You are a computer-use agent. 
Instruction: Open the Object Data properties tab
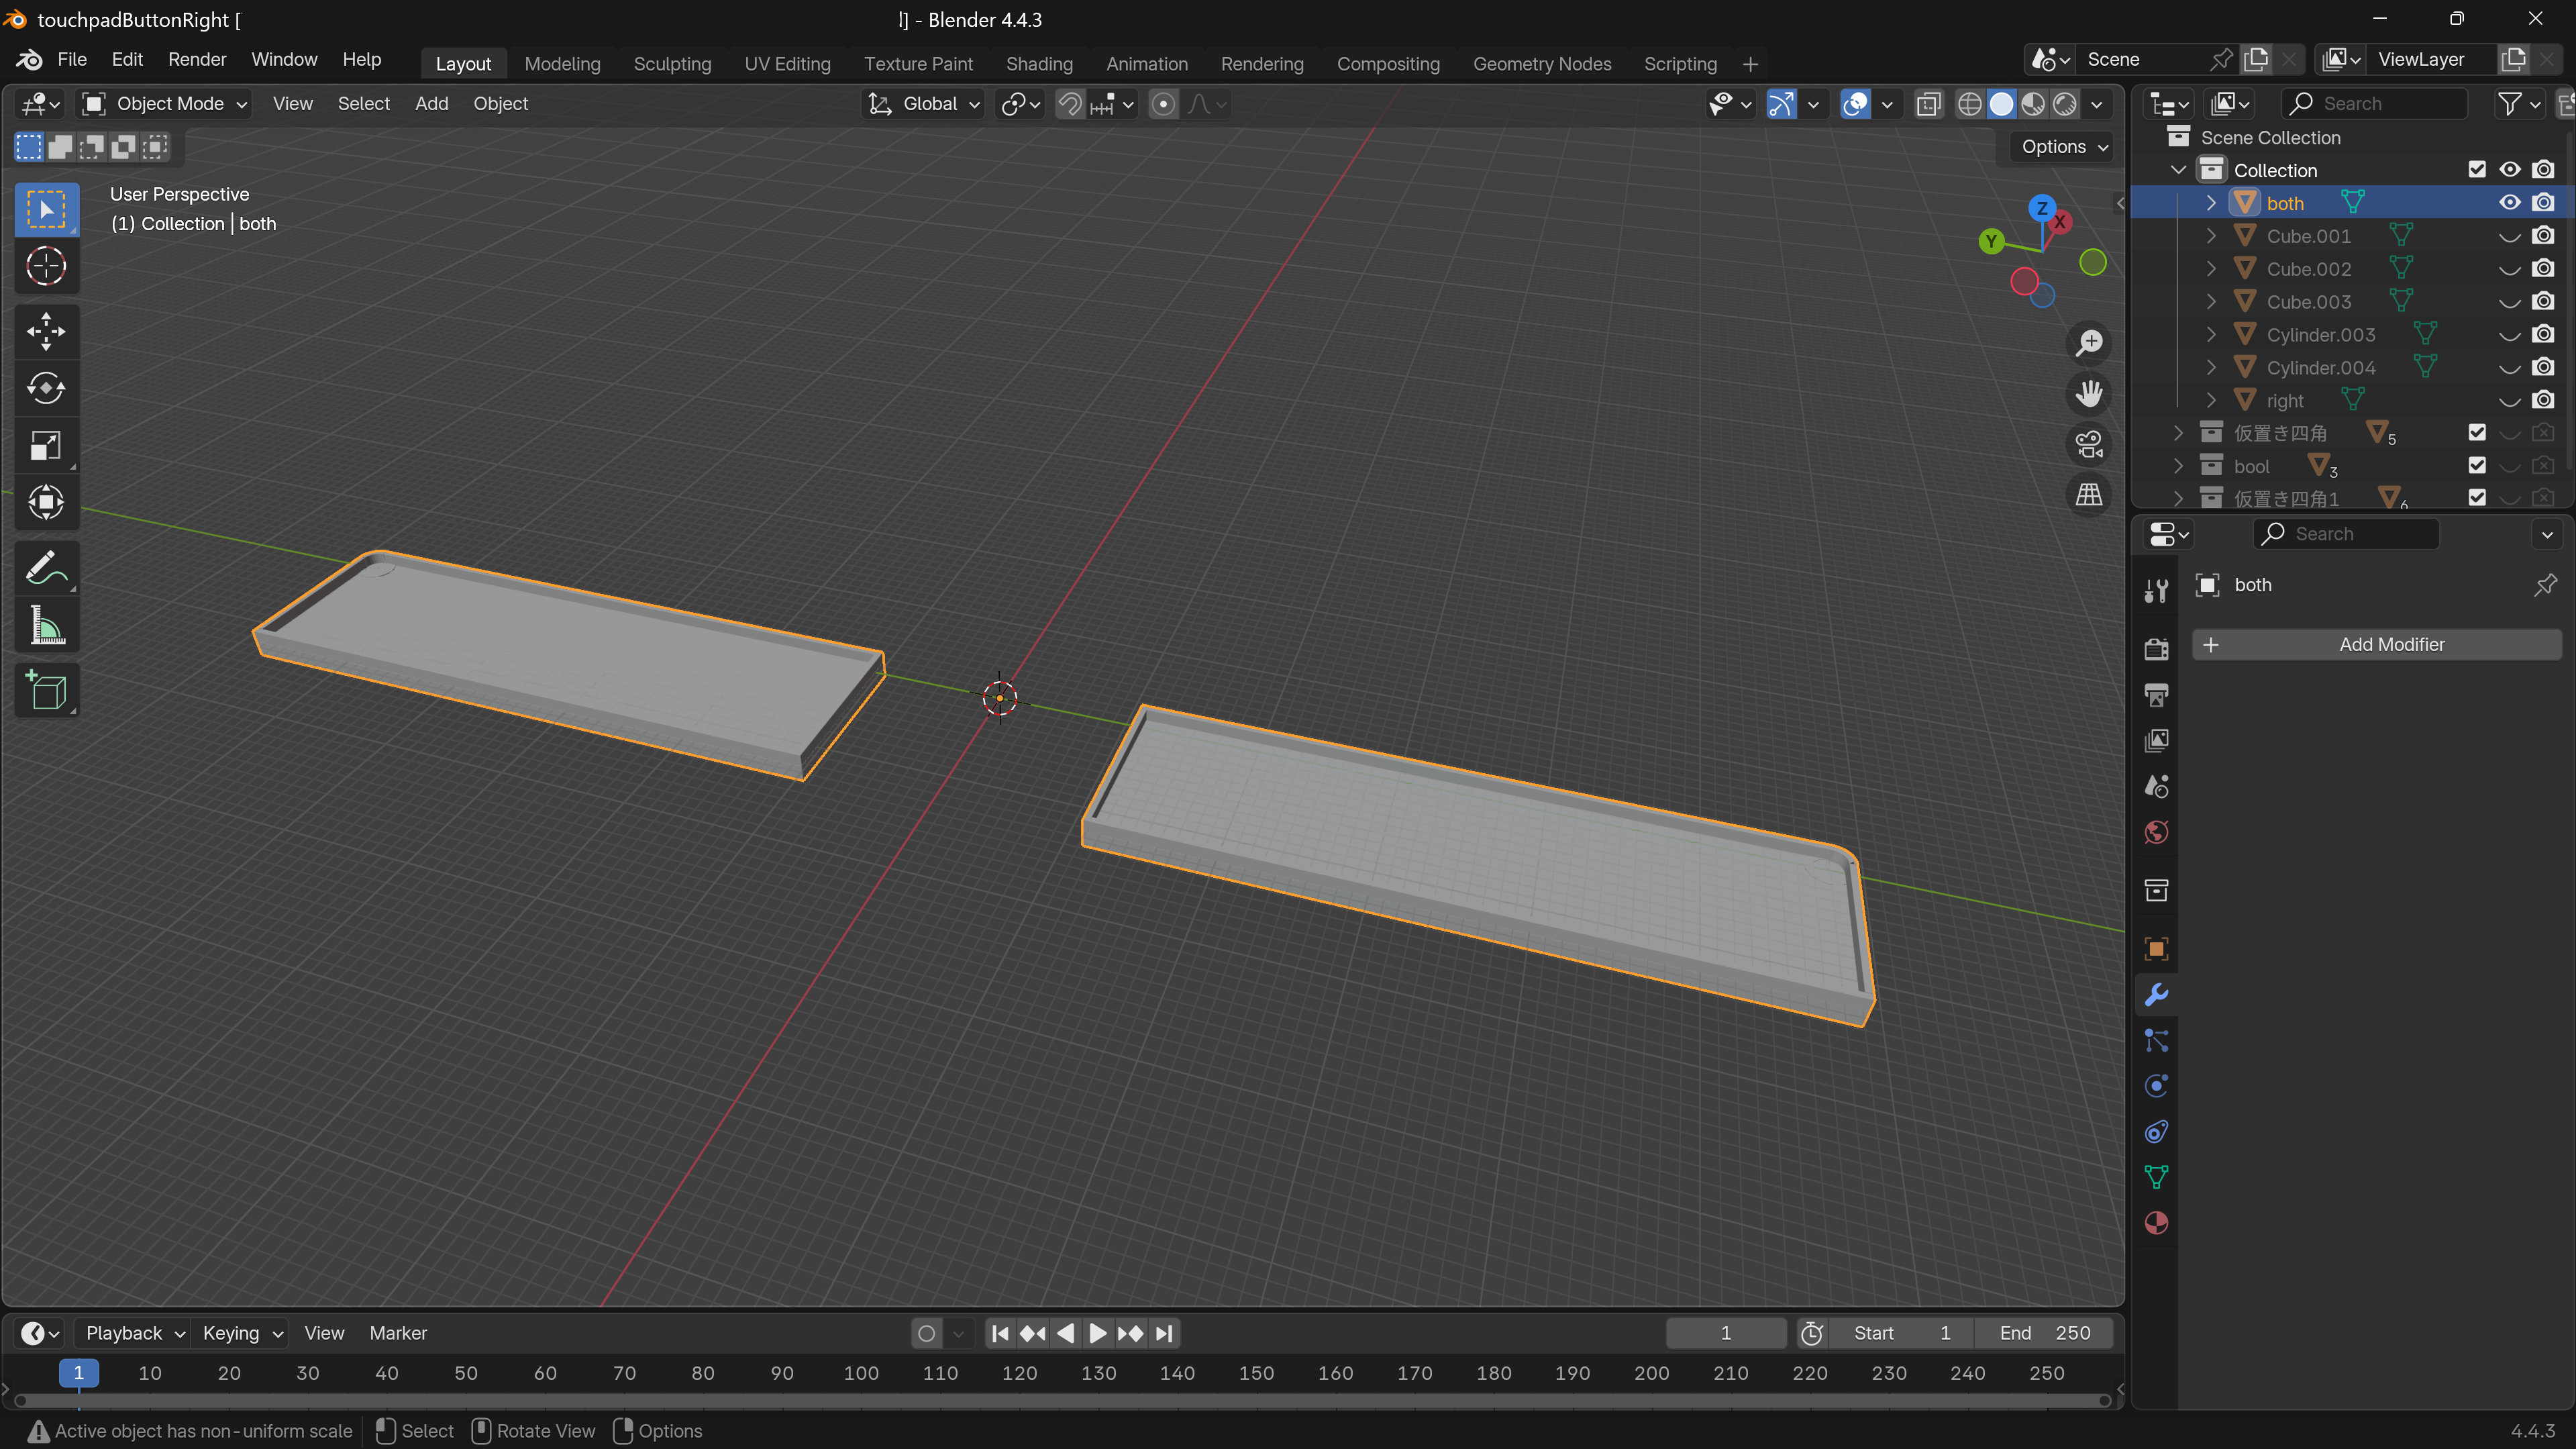point(2156,1178)
